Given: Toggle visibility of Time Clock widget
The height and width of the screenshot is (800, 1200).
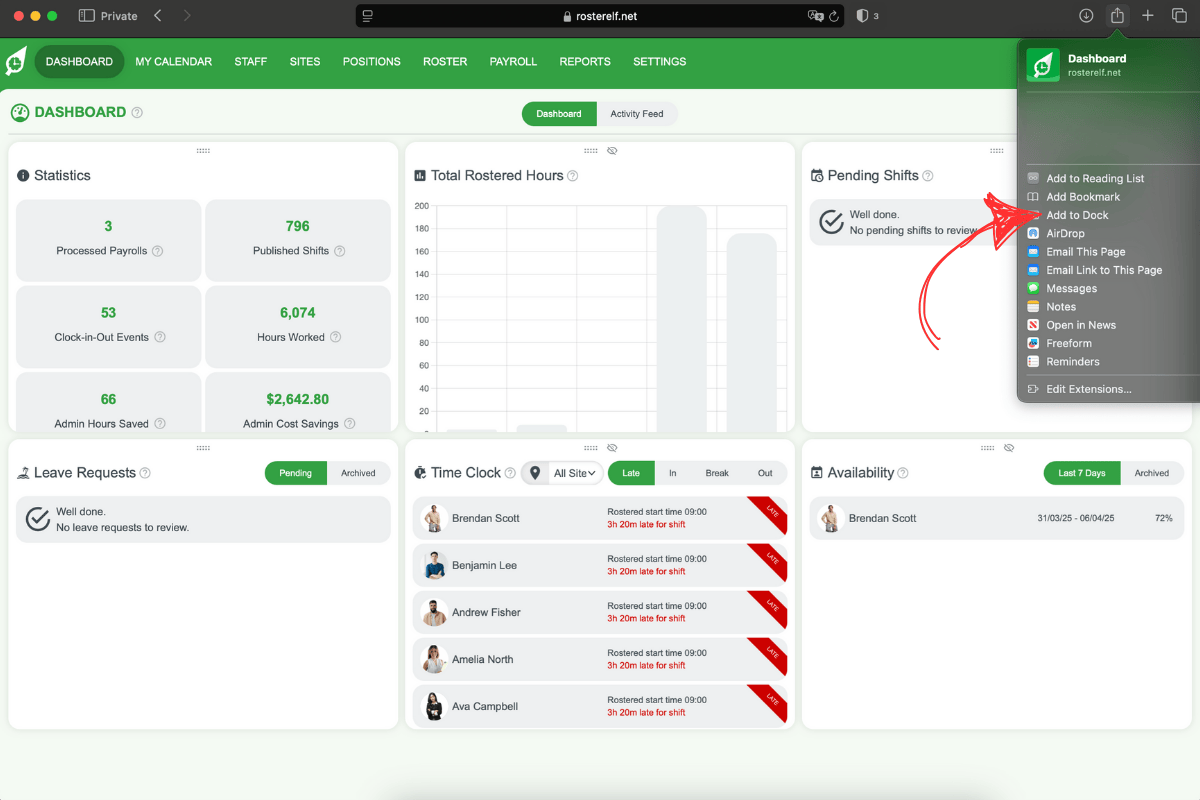Looking at the screenshot, I should [x=612, y=448].
